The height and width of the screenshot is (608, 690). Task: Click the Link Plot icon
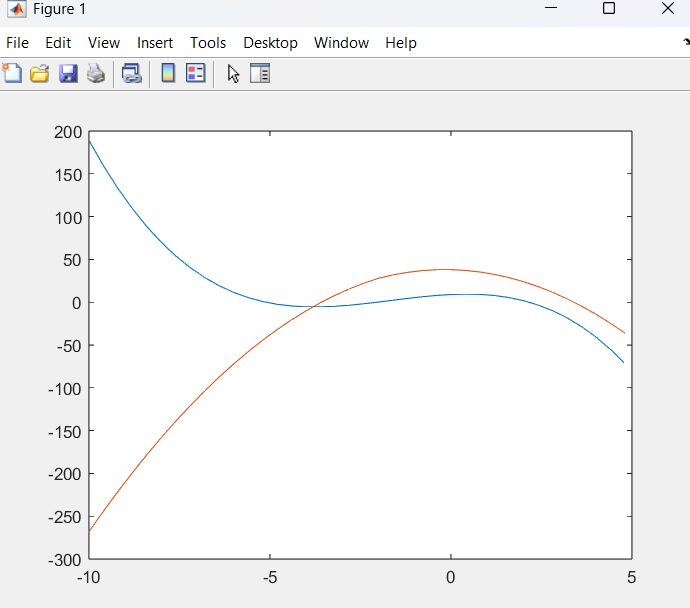coord(132,73)
